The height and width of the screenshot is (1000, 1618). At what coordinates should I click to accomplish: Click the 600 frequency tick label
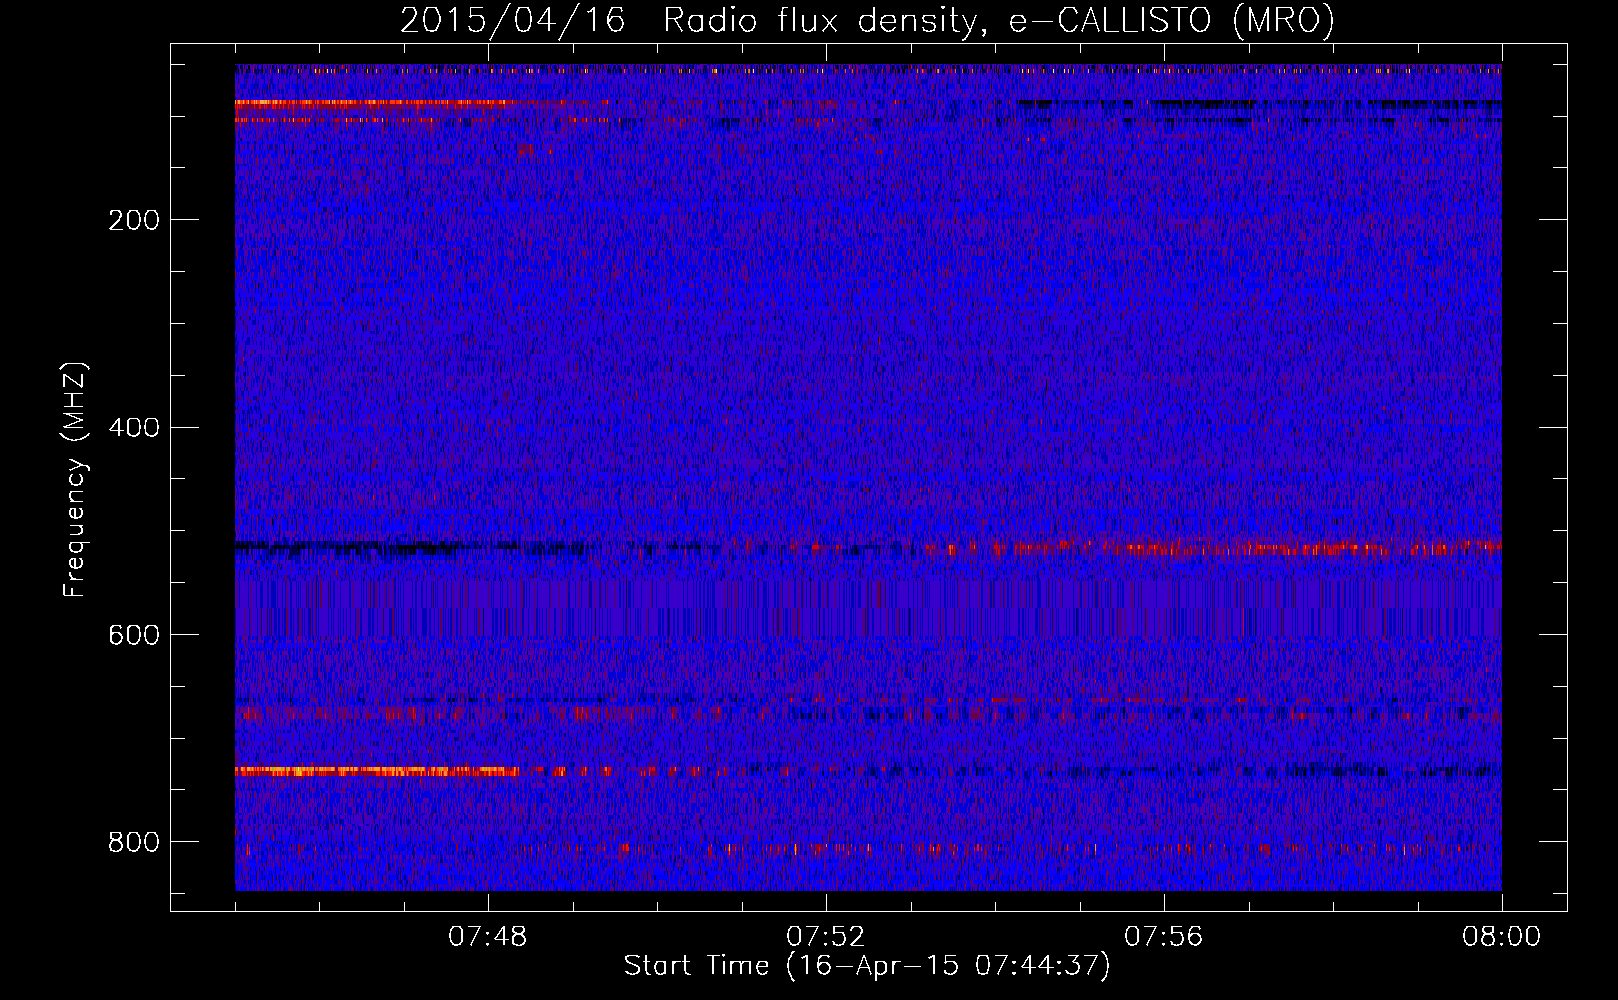tap(134, 636)
